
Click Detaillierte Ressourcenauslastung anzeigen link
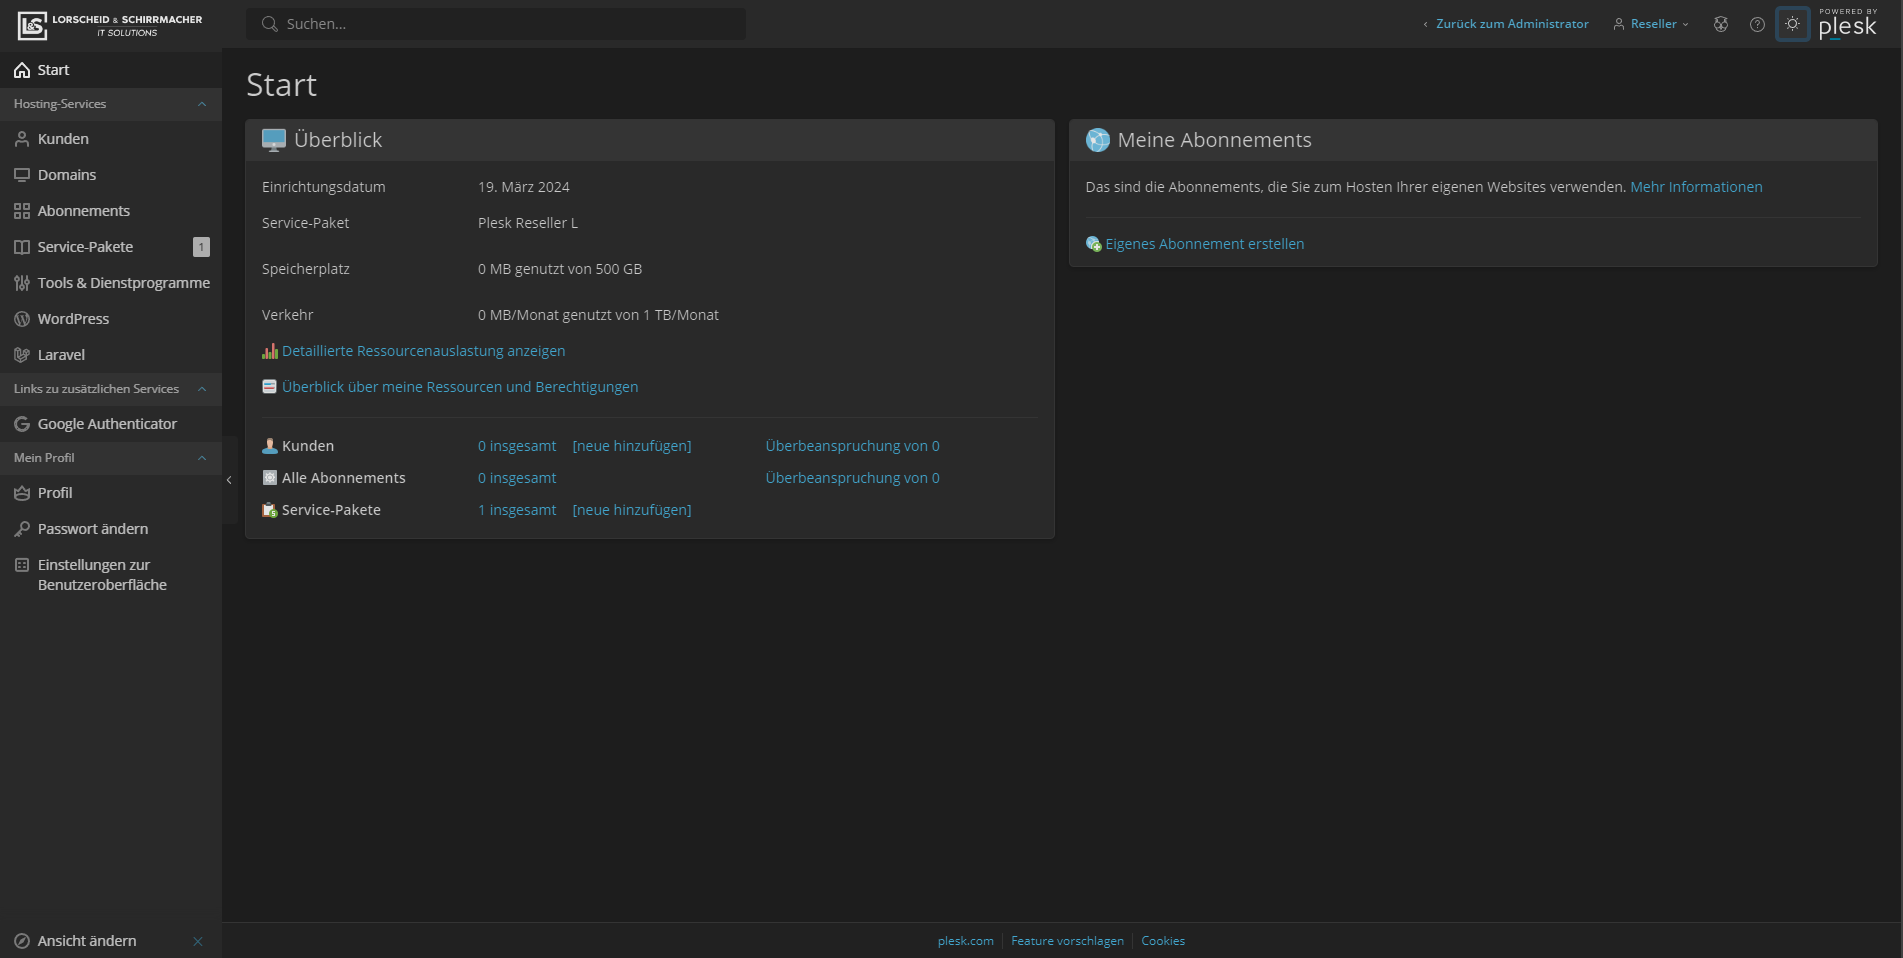pos(423,351)
